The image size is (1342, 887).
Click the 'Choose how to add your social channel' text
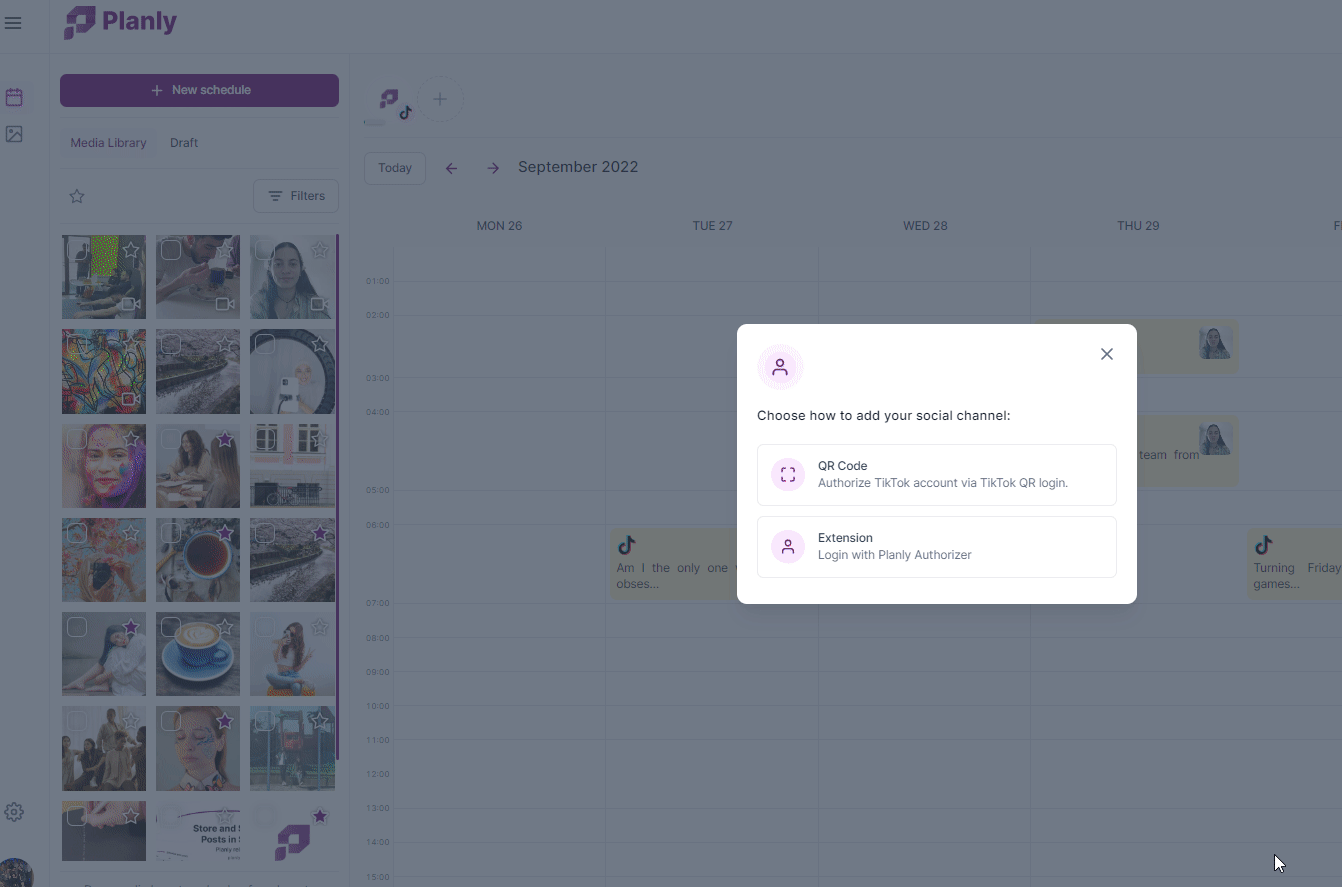[884, 415]
